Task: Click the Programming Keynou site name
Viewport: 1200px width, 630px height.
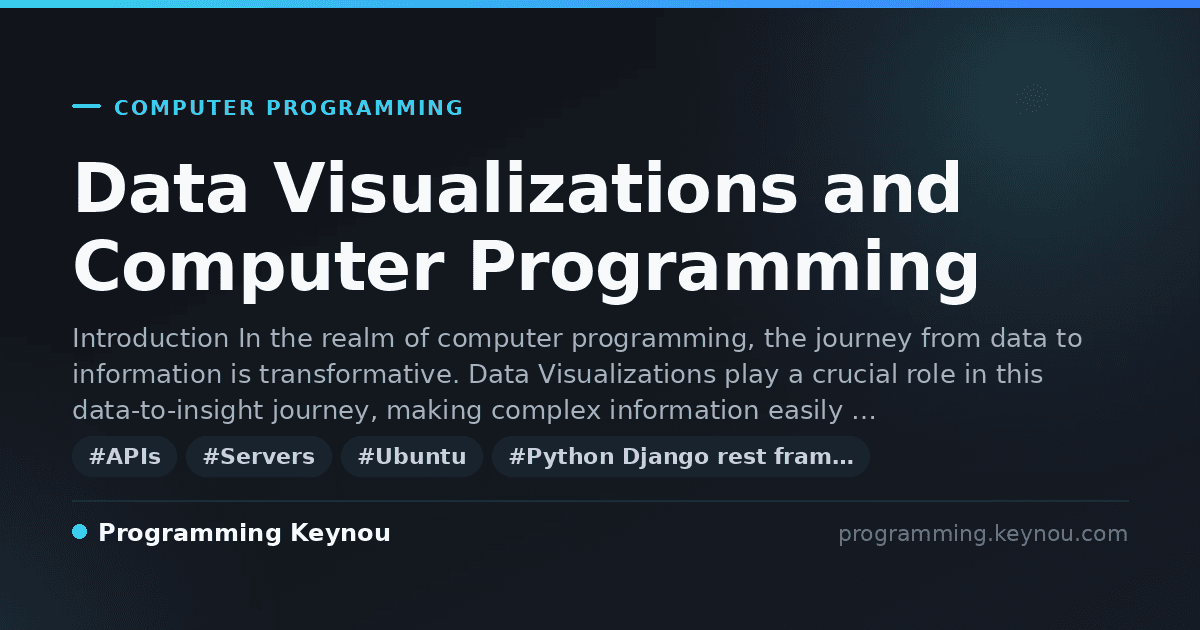Action: pos(244,533)
